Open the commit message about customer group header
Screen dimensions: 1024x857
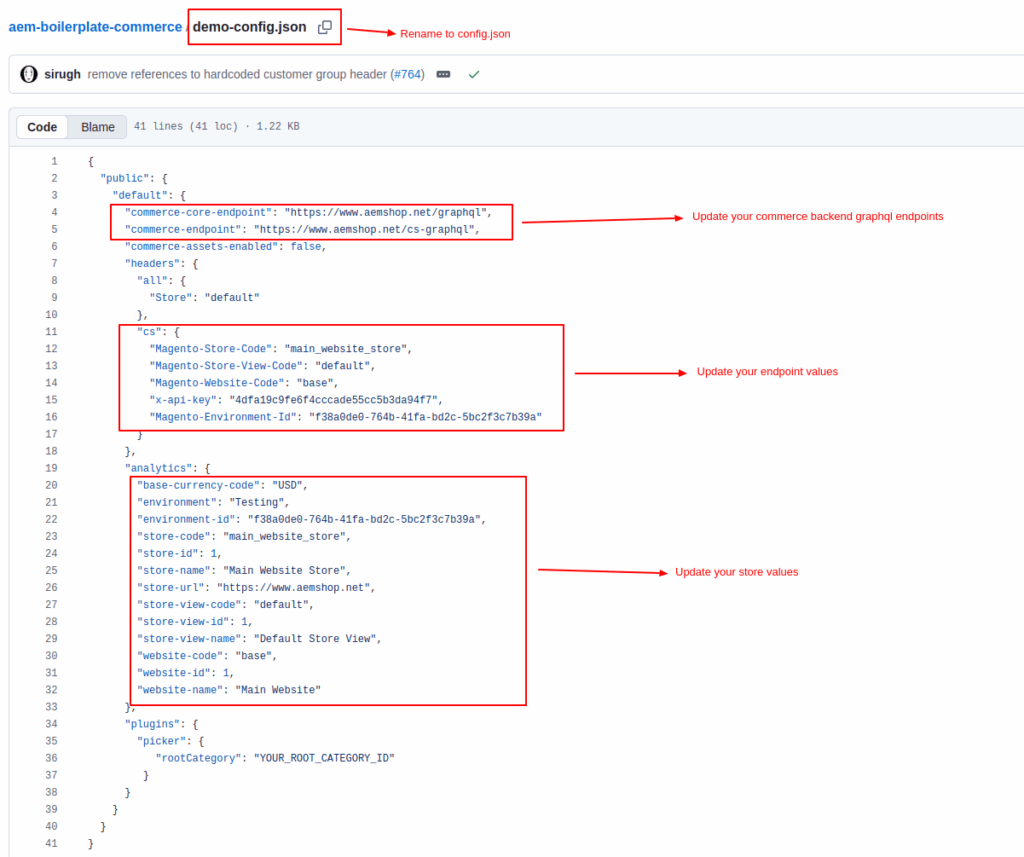pos(237,74)
